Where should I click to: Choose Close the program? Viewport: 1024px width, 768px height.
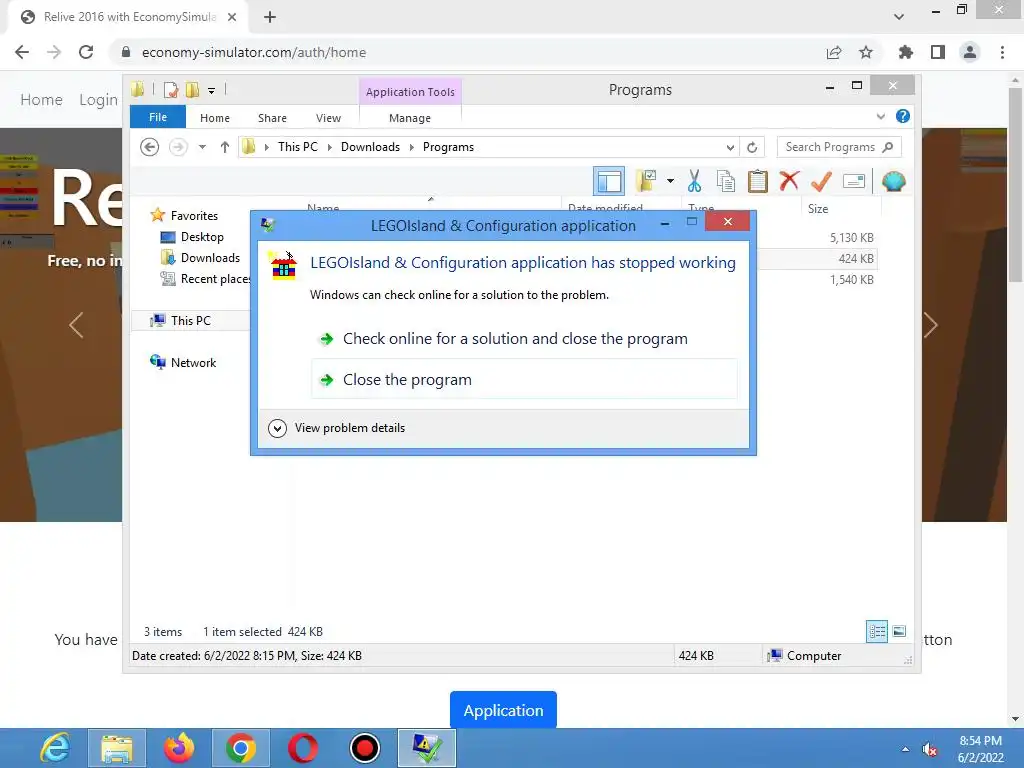tap(524, 379)
